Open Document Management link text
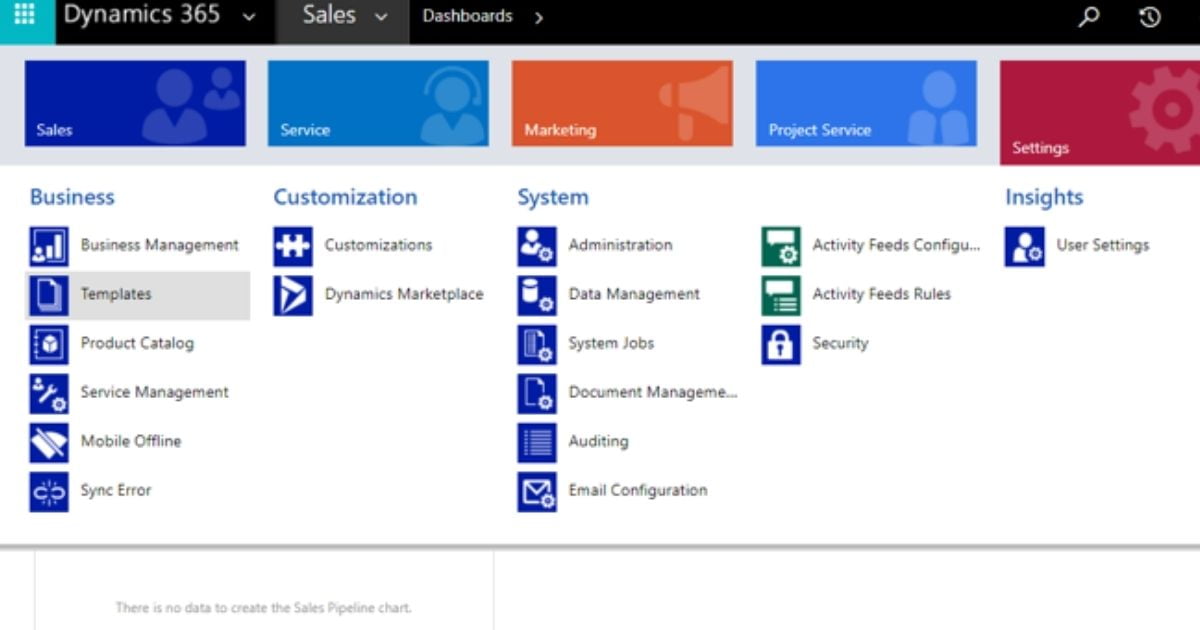Screen dimensions: 1200x630 point(653,392)
